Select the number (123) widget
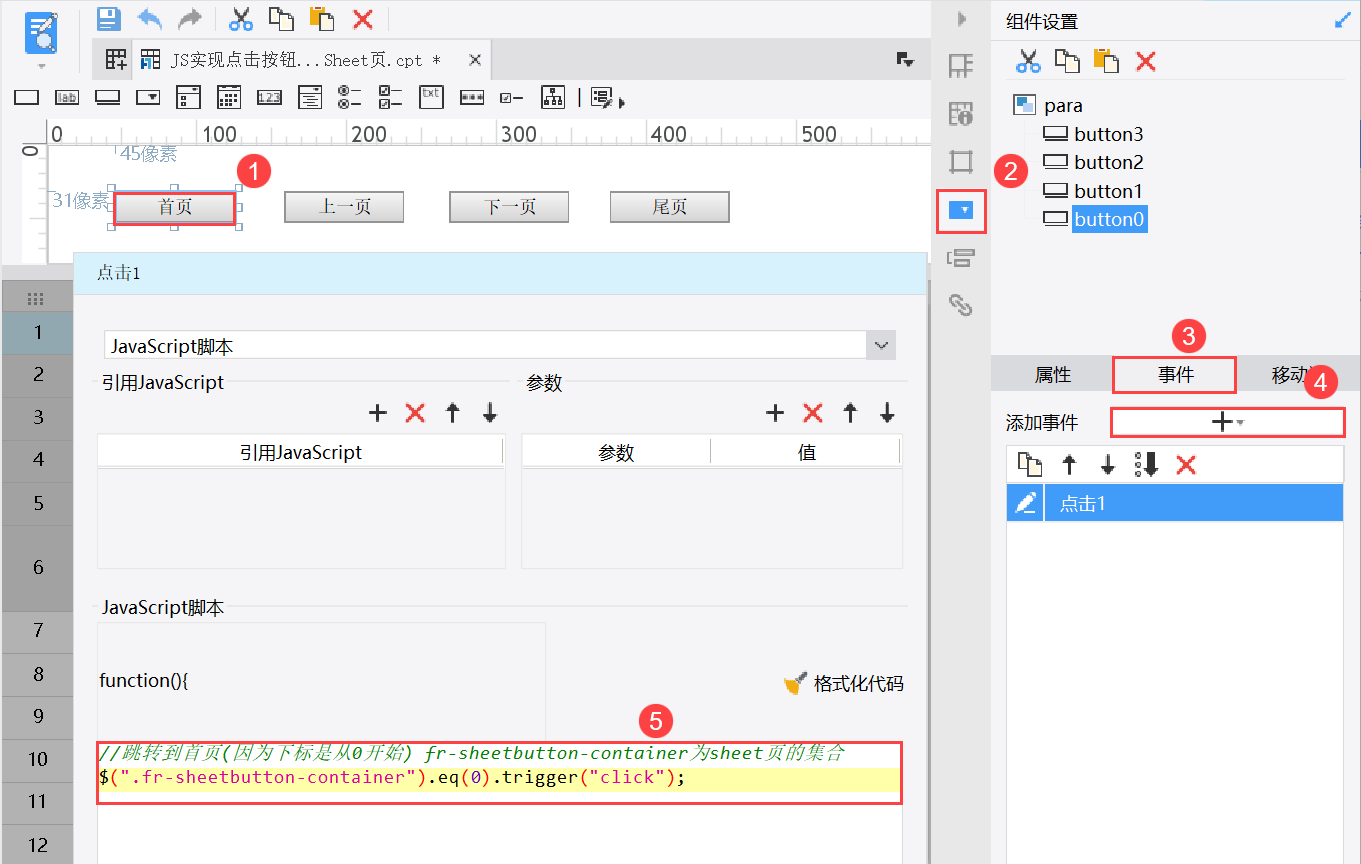The height and width of the screenshot is (864, 1361). [x=270, y=97]
